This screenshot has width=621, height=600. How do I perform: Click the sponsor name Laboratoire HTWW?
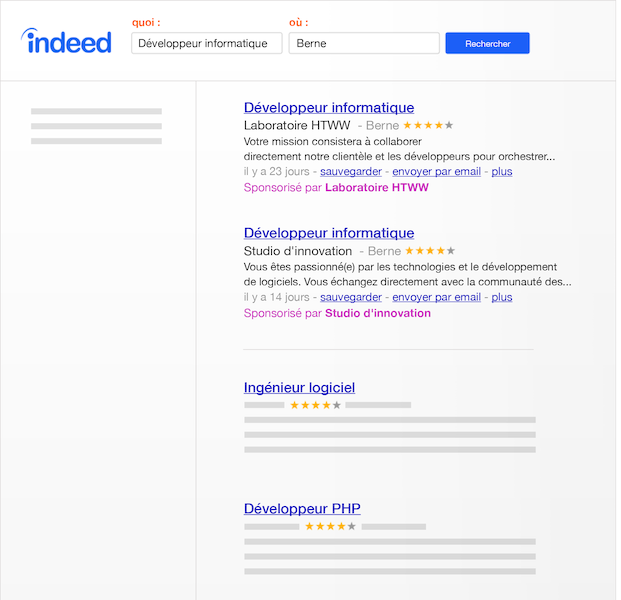coord(377,187)
